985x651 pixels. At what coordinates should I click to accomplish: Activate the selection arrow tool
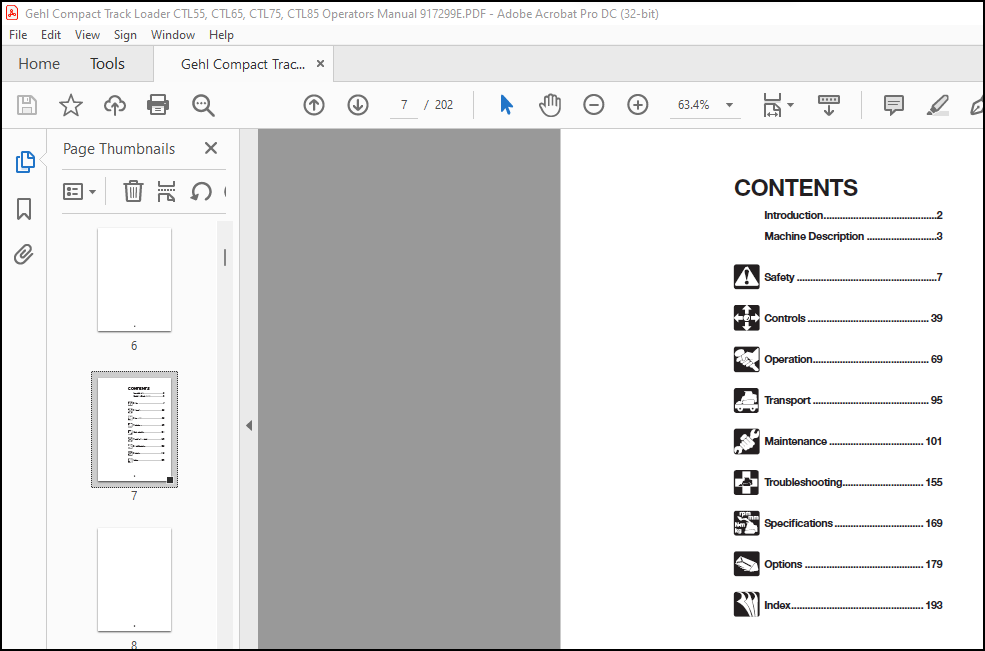coord(506,105)
